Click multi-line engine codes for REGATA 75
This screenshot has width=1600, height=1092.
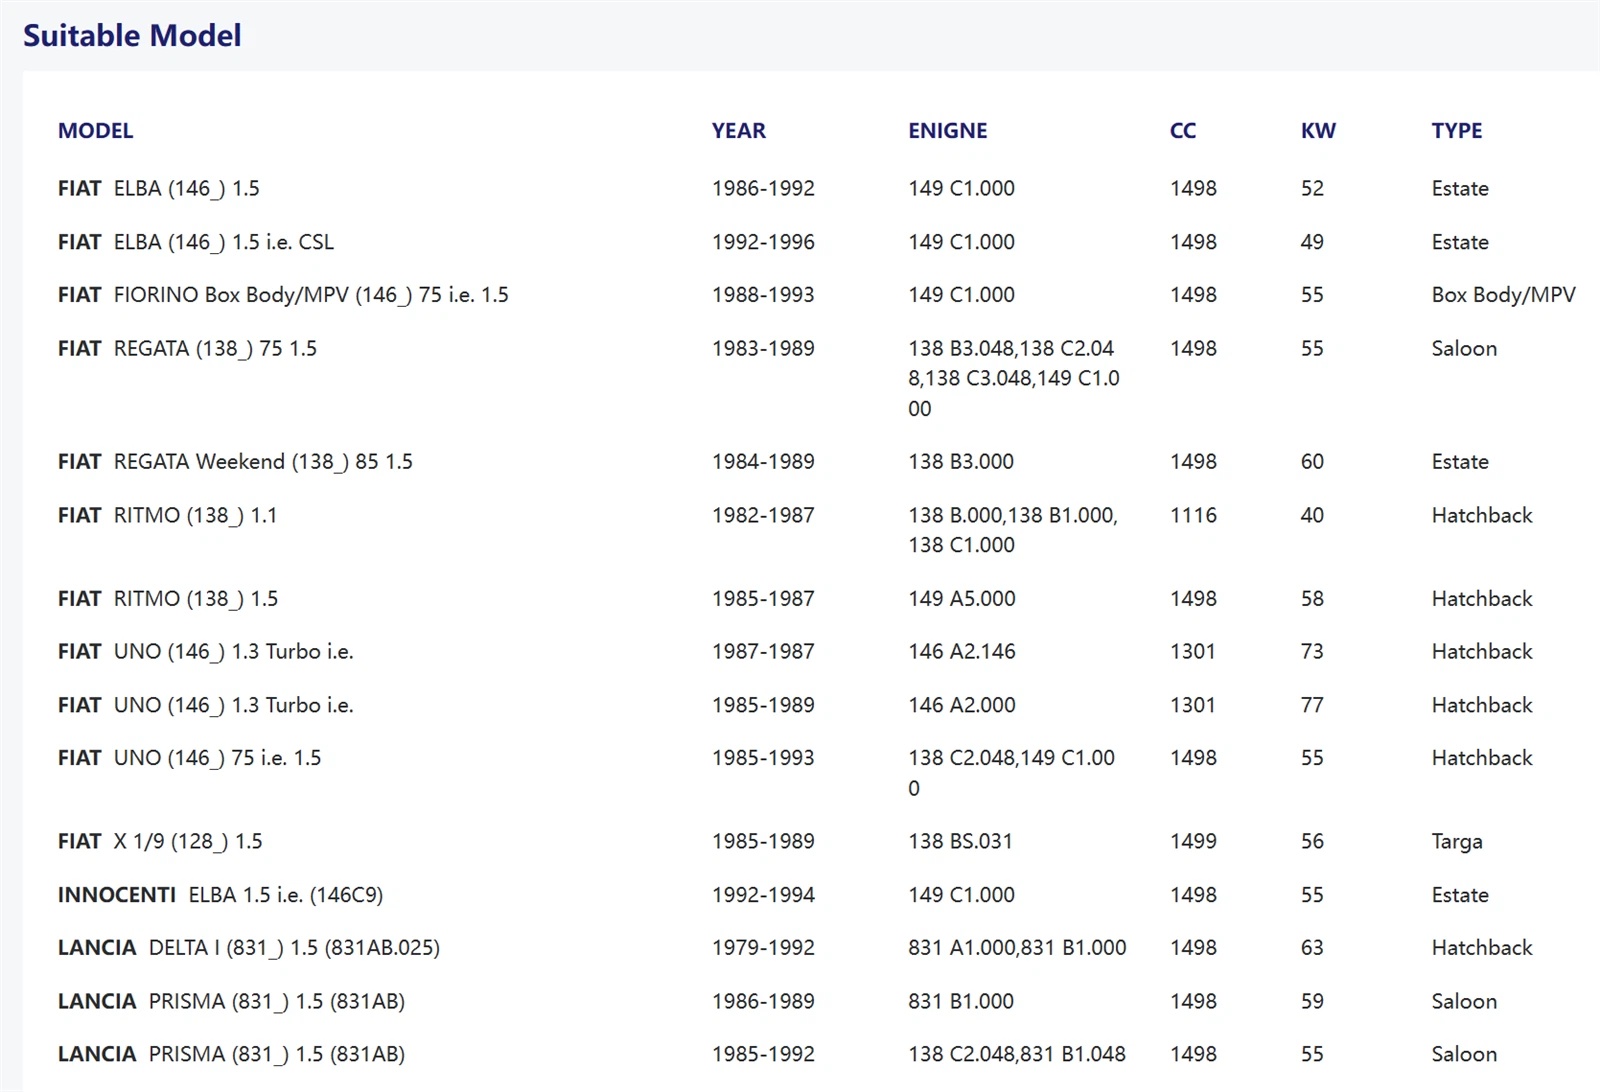pos(1014,379)
